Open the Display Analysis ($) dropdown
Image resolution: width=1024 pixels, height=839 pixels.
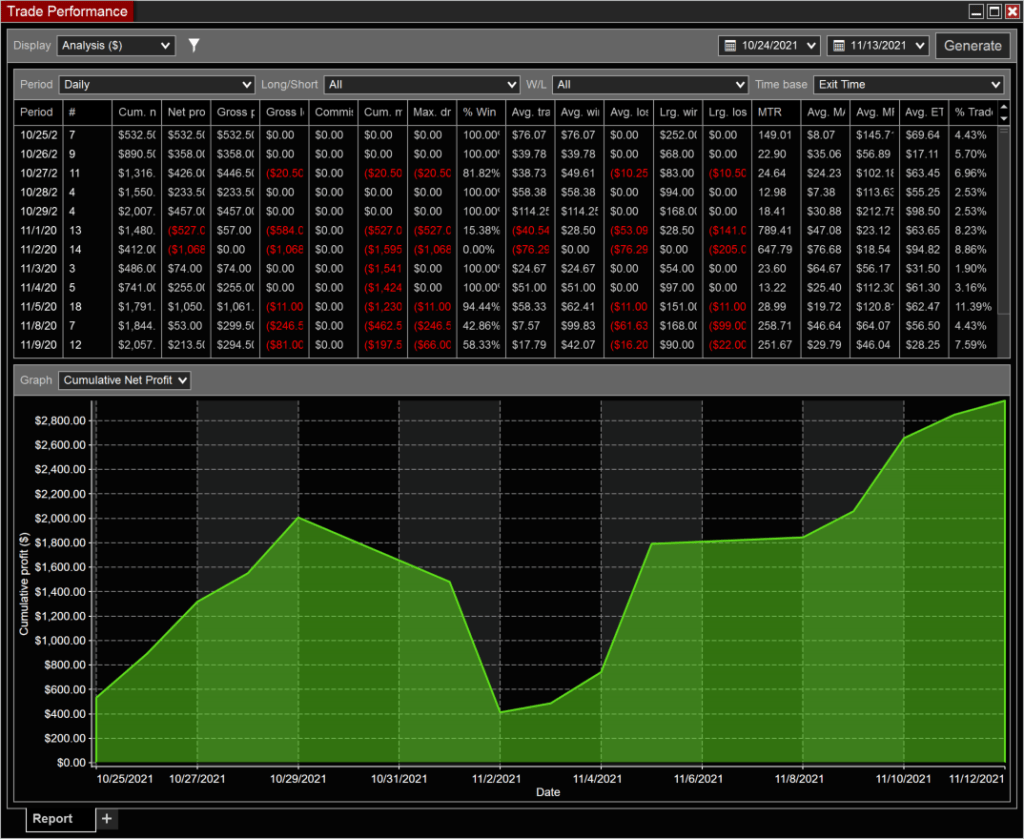tap(116, 45)
